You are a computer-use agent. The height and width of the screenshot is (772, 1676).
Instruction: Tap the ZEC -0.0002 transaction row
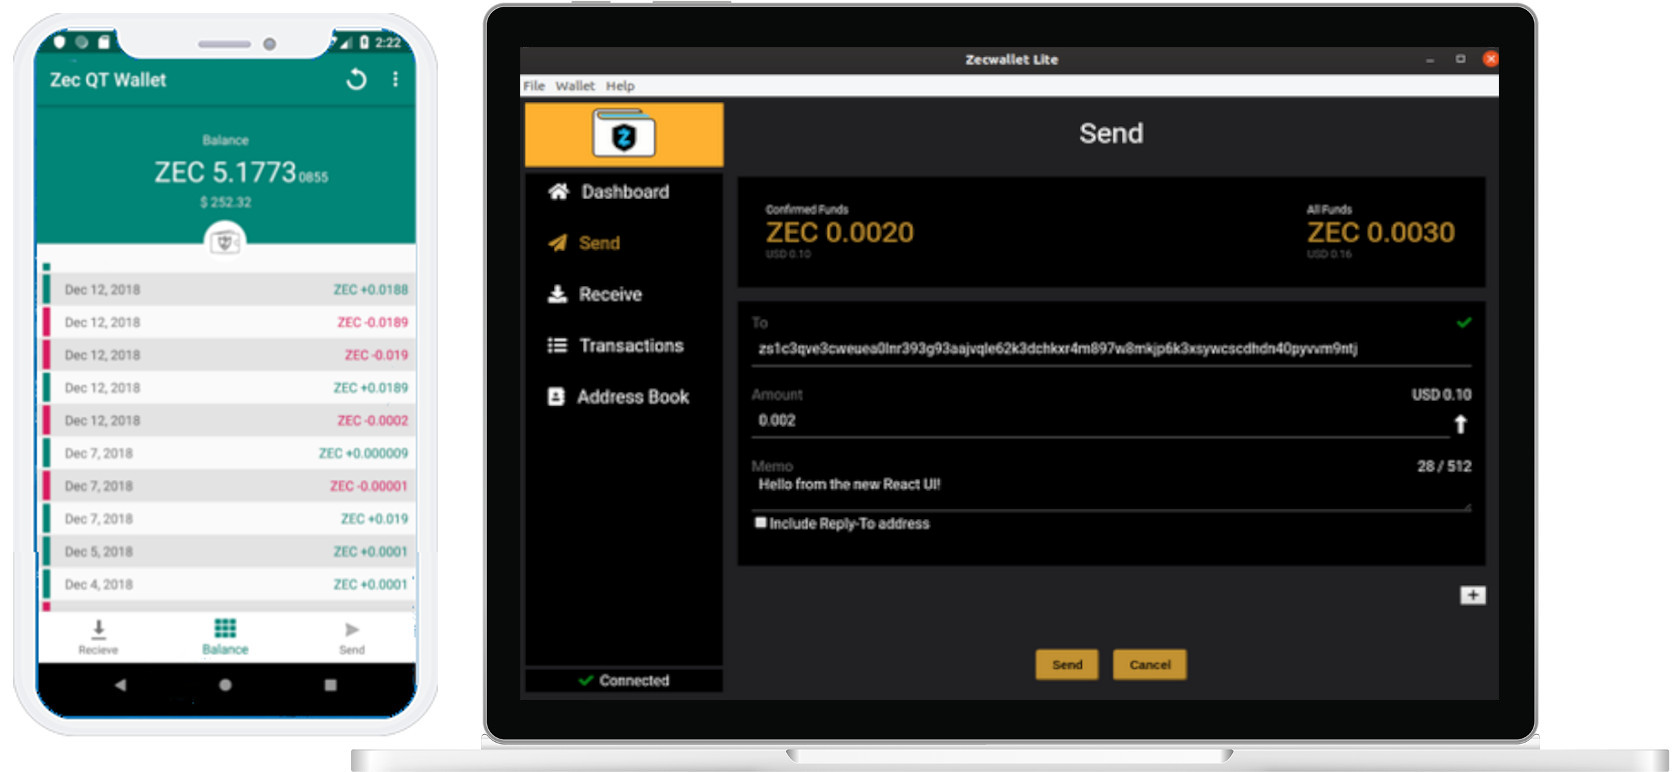click(x=228, y=421)
